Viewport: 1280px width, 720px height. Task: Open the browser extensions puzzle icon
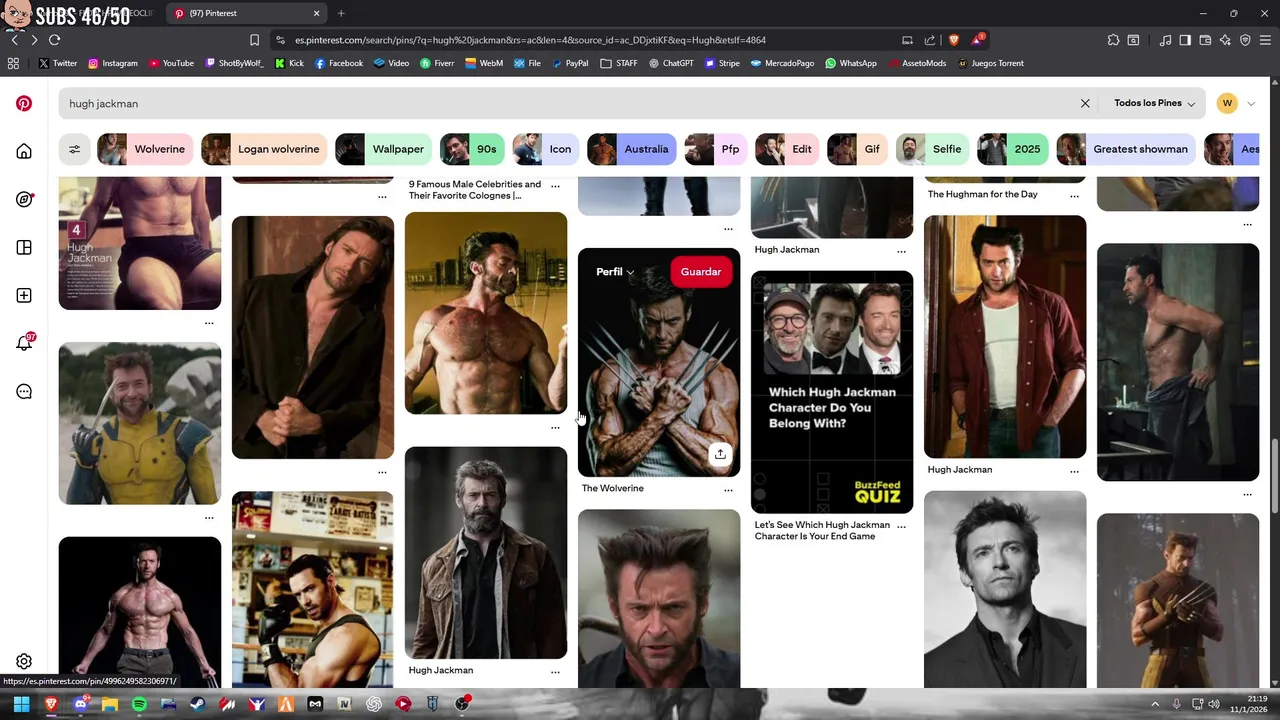1113,40
